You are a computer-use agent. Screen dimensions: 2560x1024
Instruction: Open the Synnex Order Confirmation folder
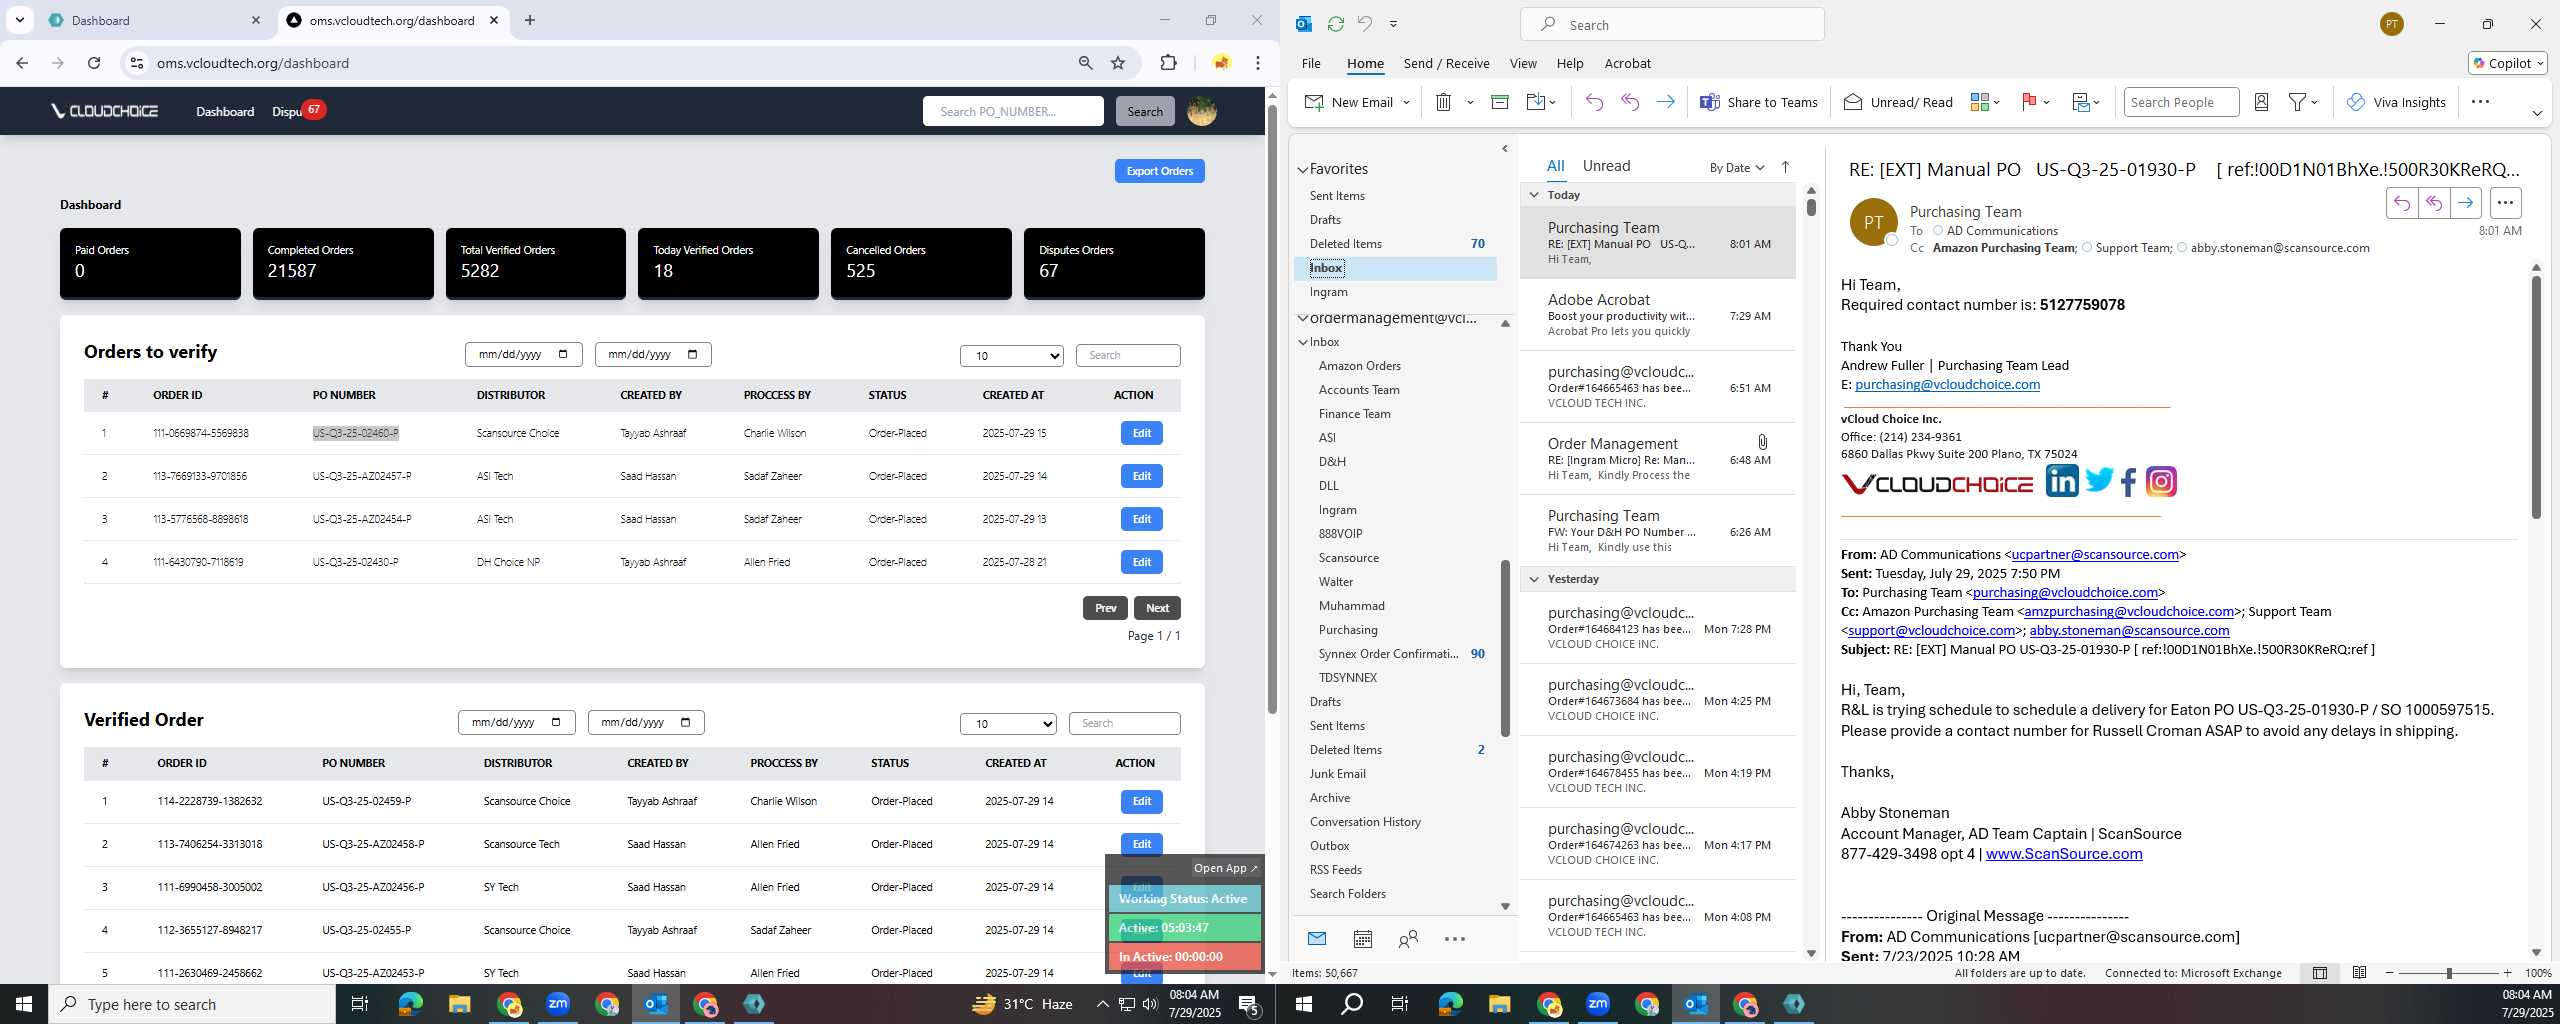pyautogui.click(x=1387, y=654)
